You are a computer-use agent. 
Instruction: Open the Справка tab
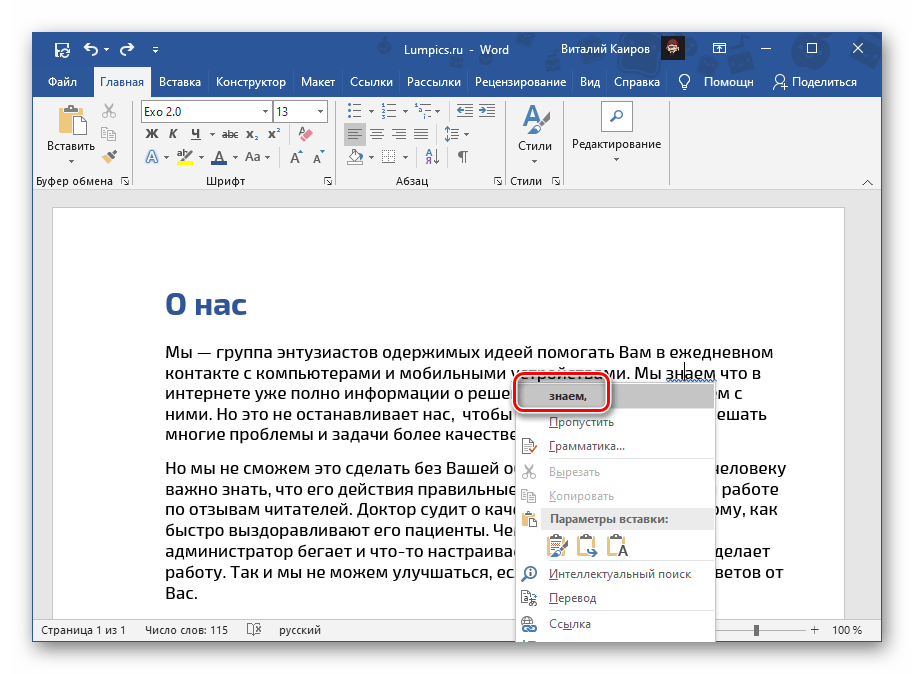click(x=637, y=82)
